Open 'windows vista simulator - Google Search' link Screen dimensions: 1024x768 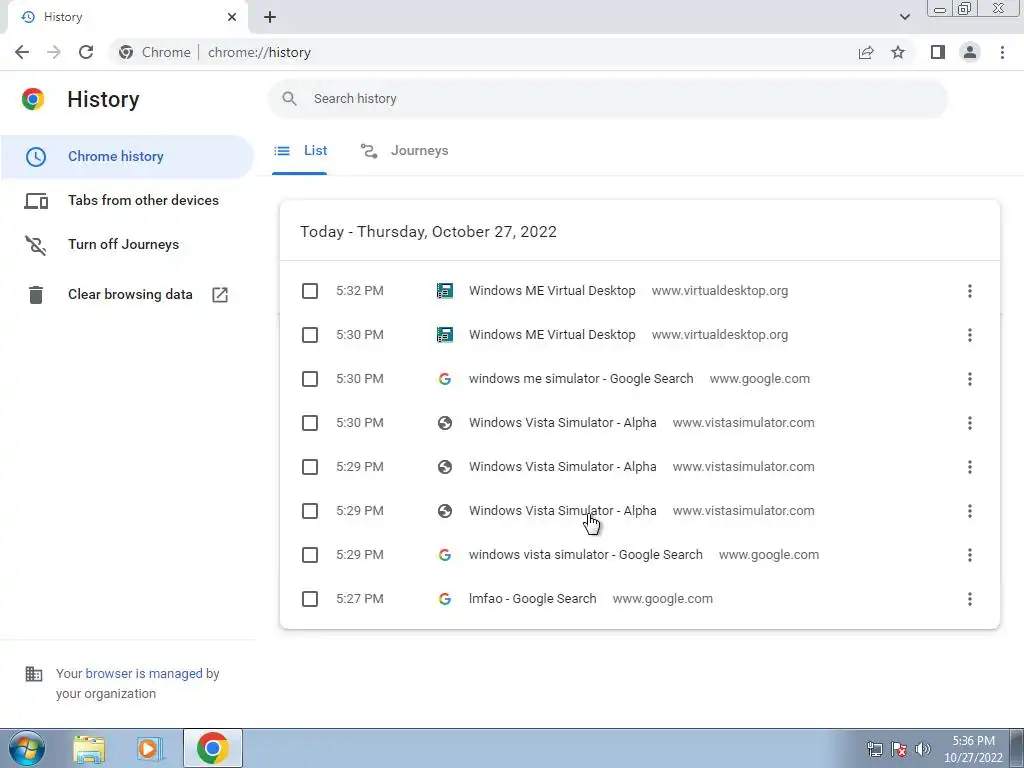(586, 555)
